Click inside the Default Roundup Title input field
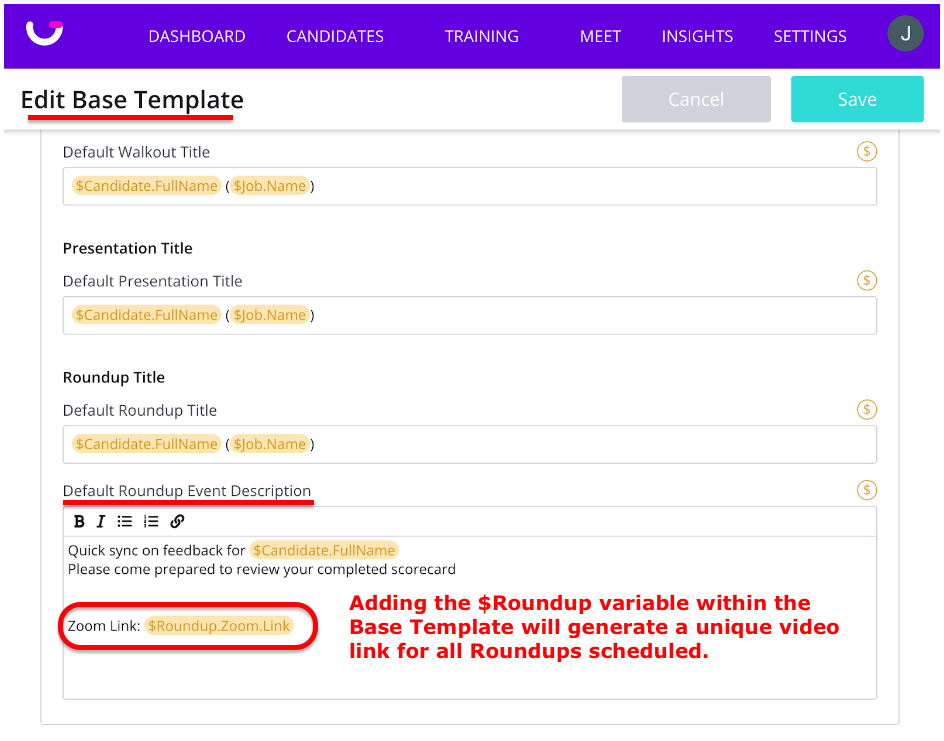 click(470, 443)
